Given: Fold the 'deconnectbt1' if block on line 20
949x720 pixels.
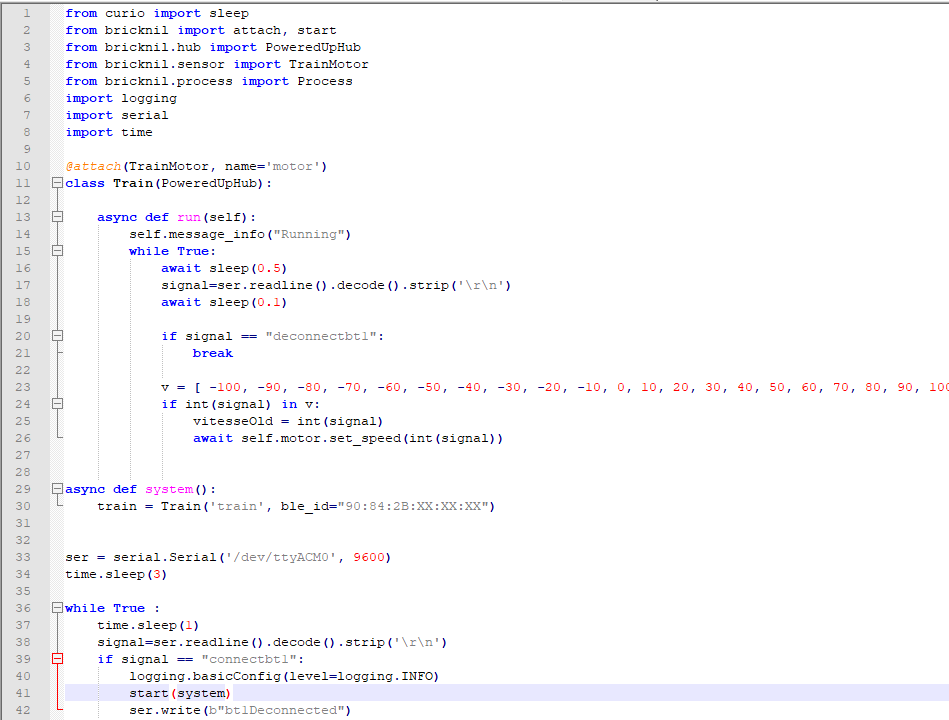Looking at the screenshot, I should coord(57,336).
